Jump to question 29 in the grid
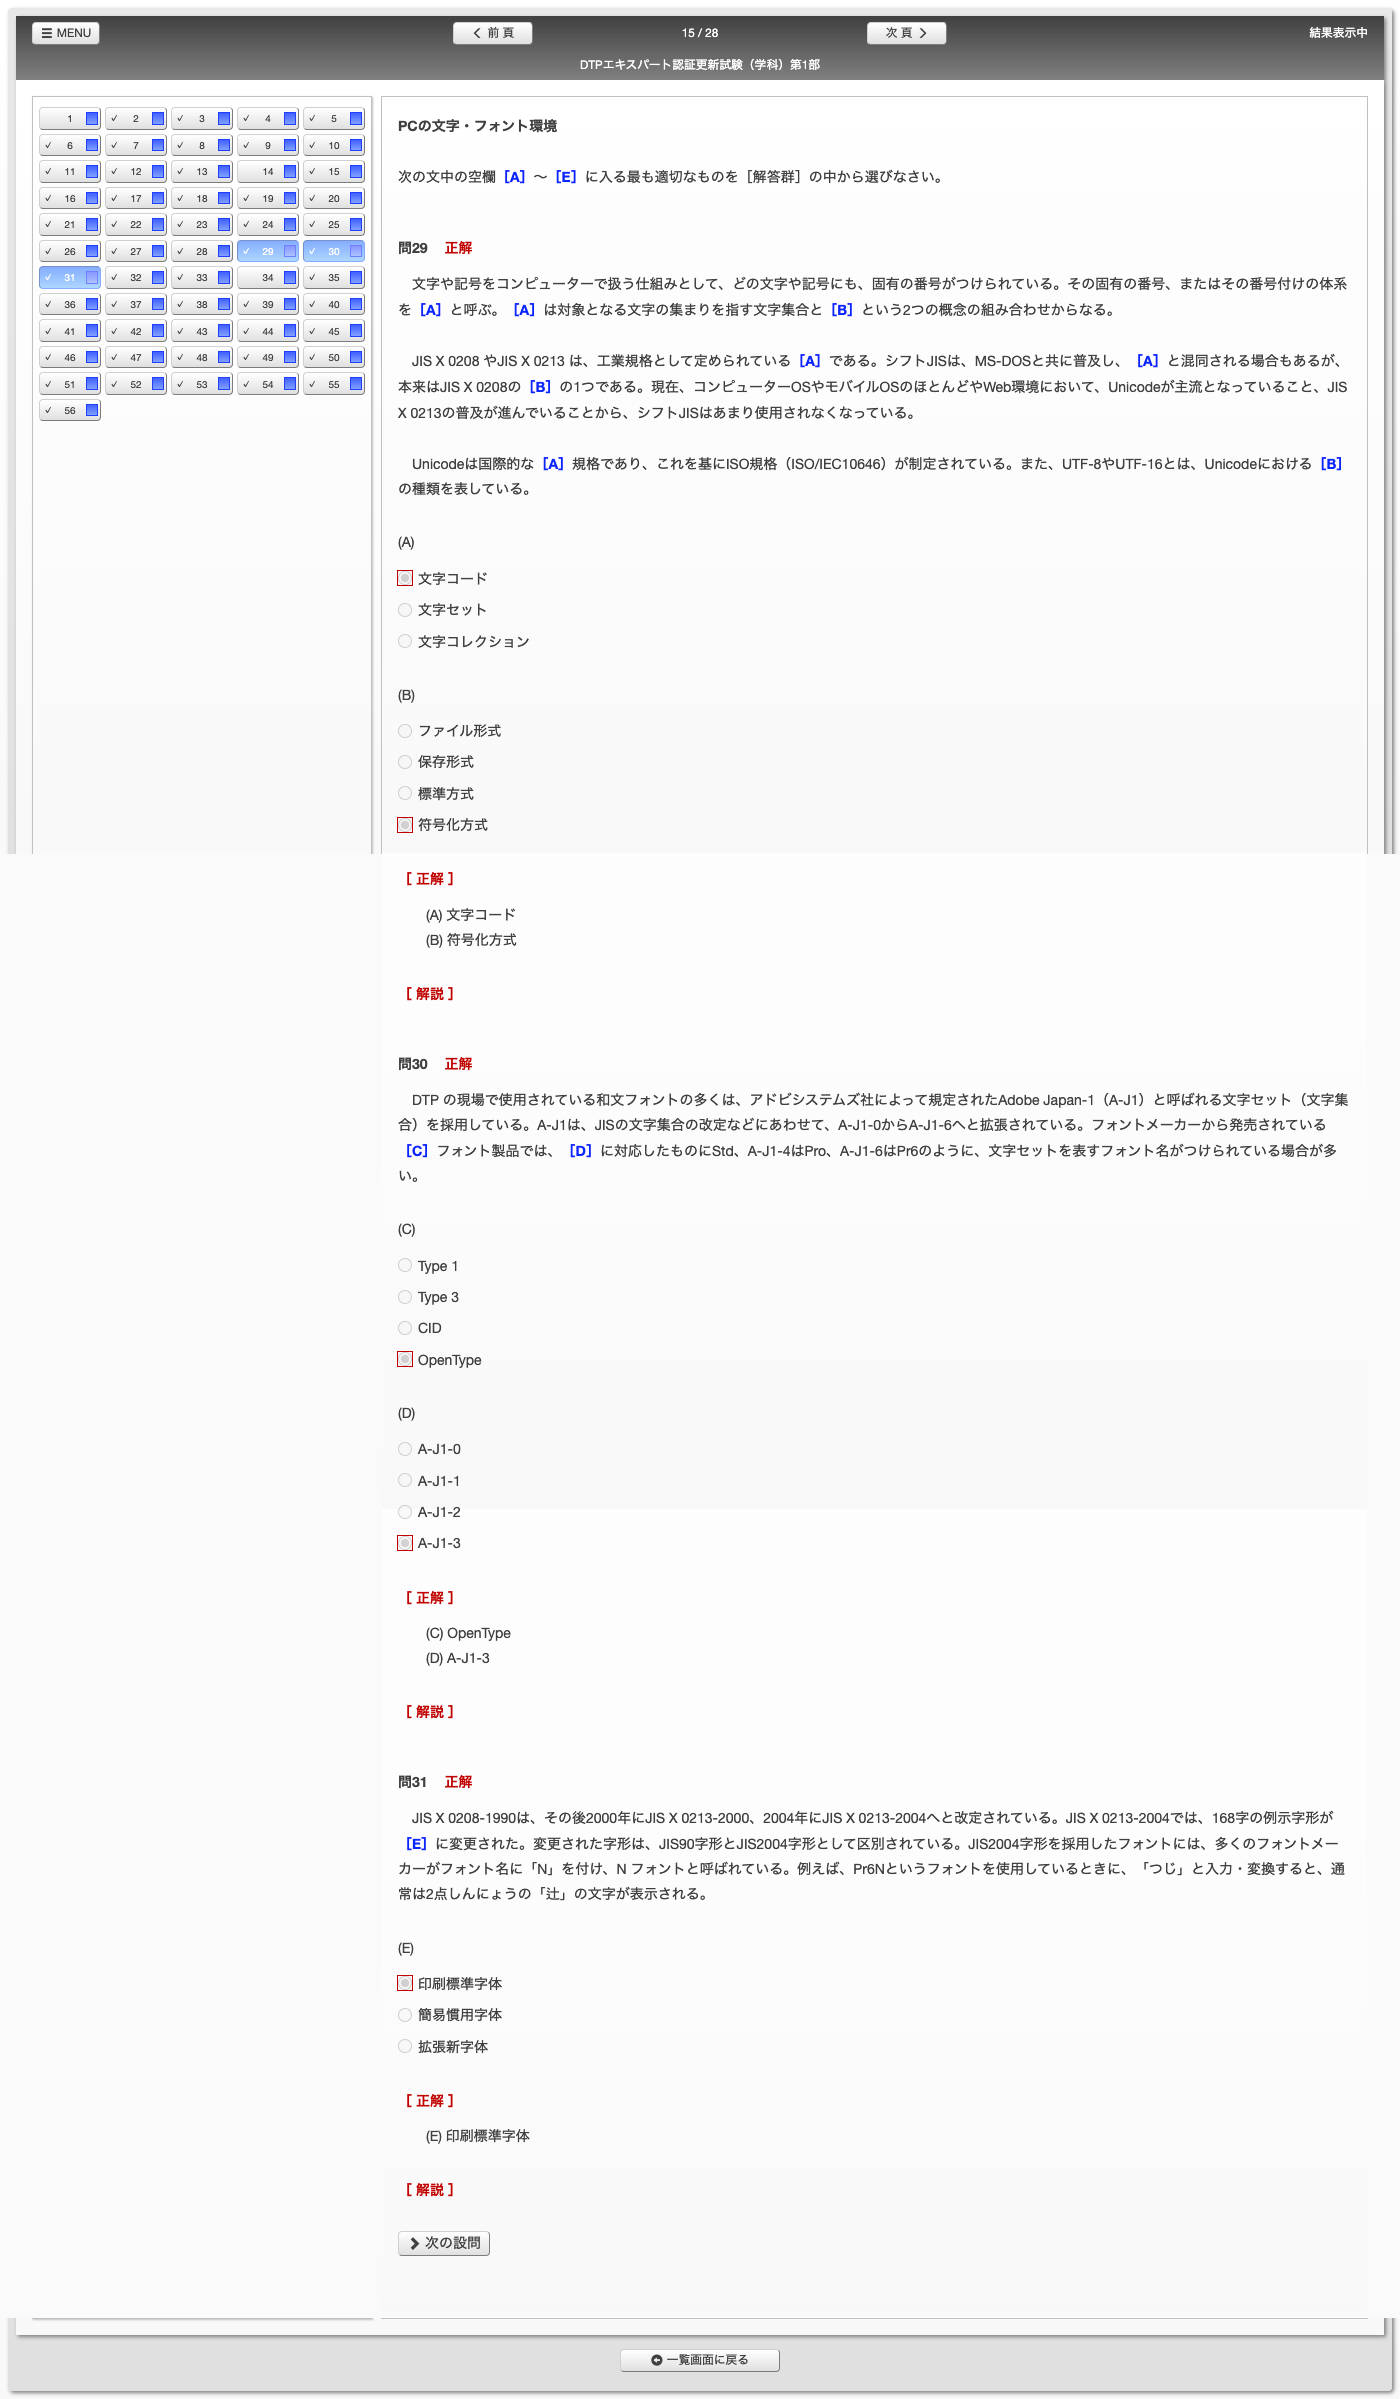 tap(267, 252)
